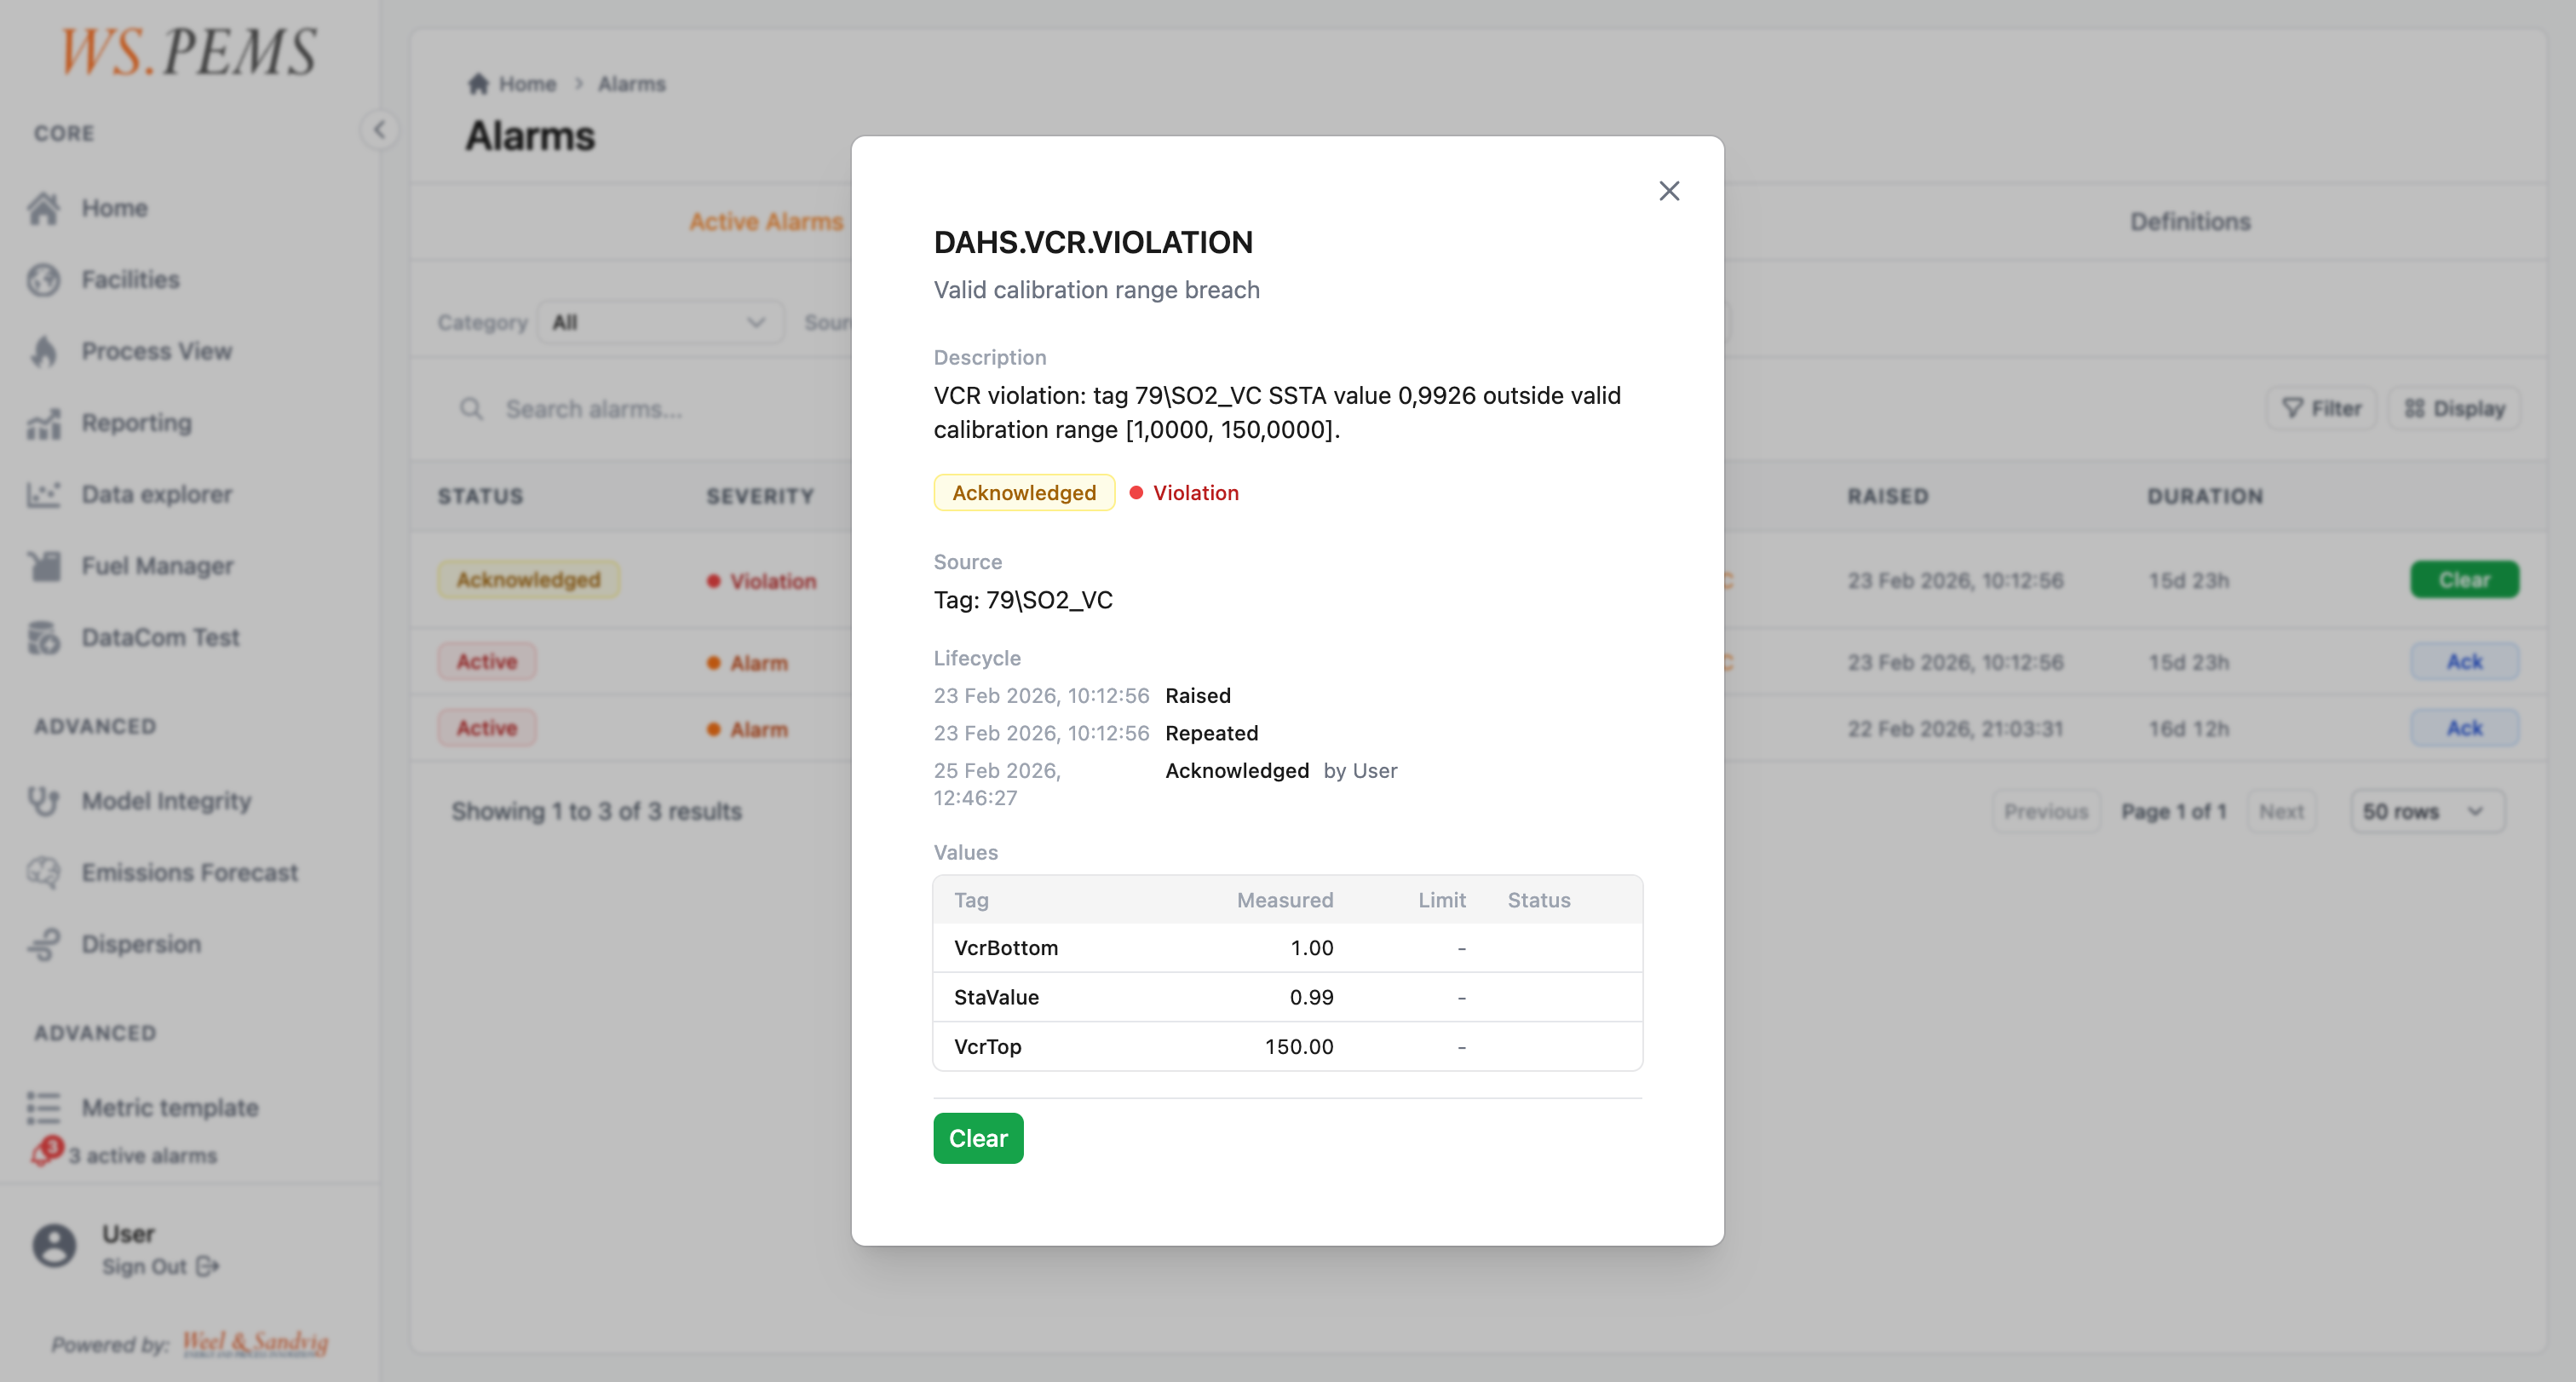2576x1382 pixels.
Task: Click the active alarms bell badge
Action: point(46,1151)
